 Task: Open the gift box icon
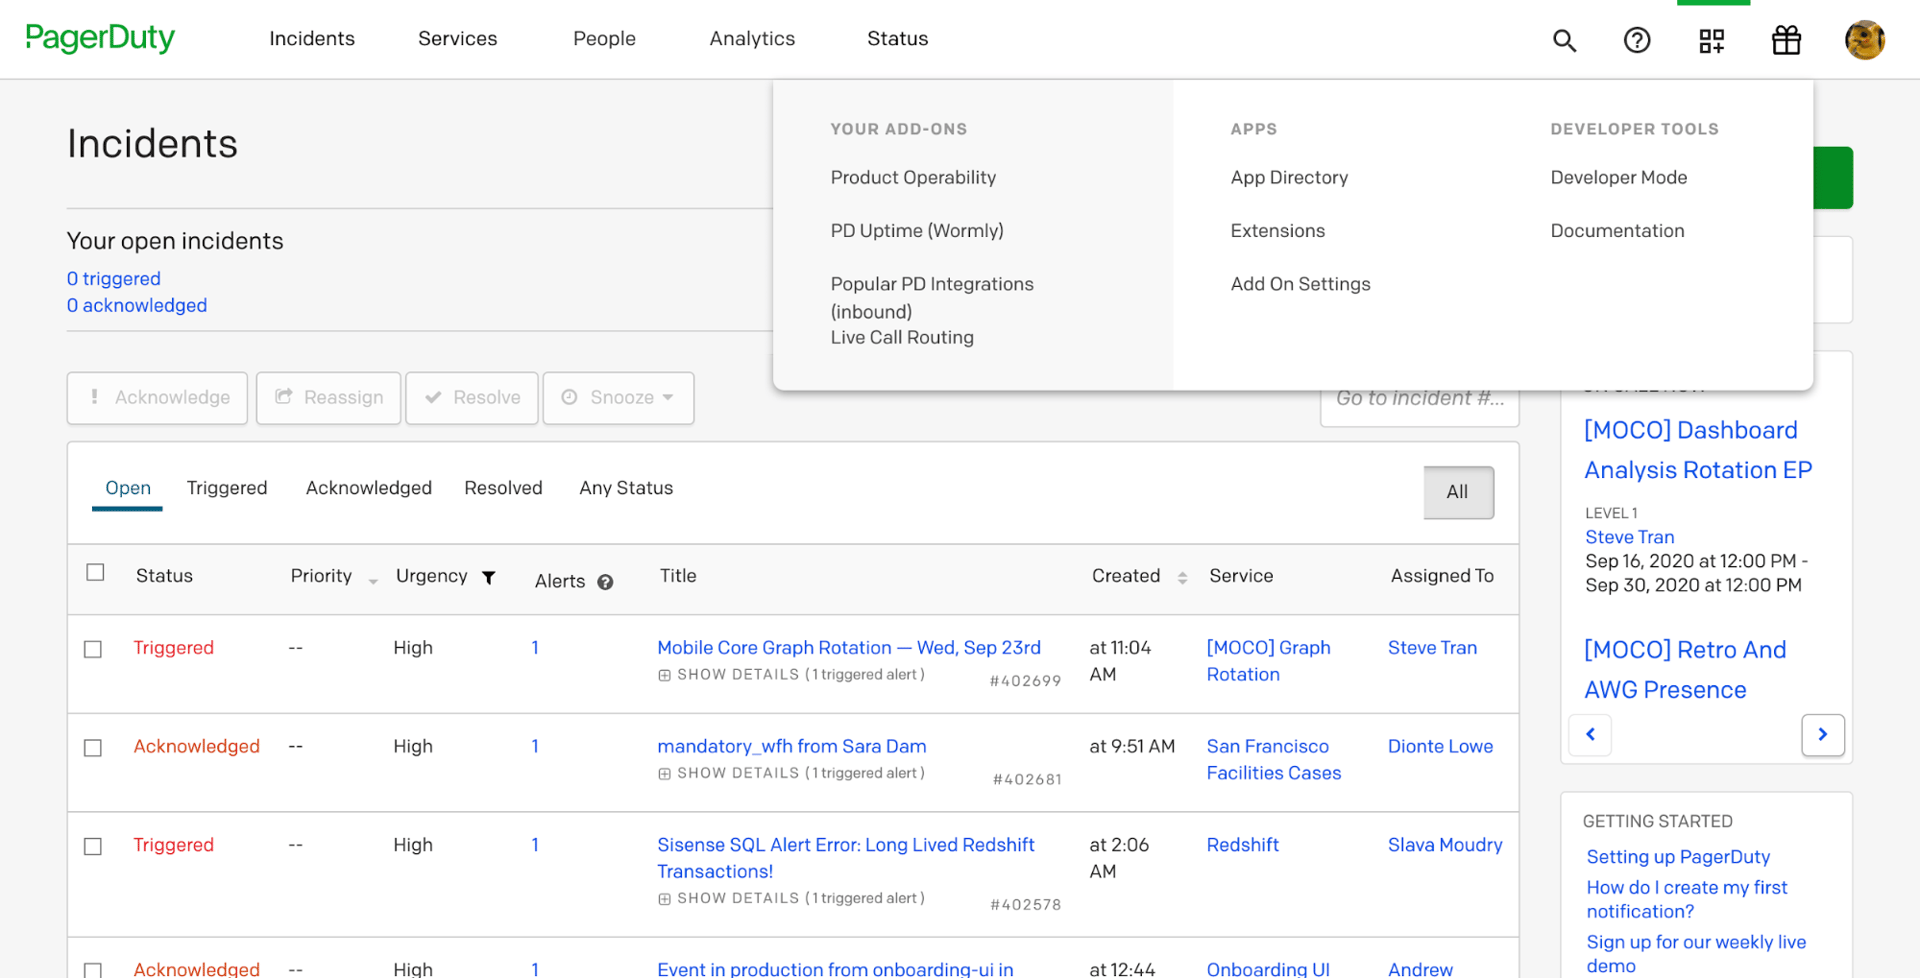pyautogui.click(x=1786, y=40)
